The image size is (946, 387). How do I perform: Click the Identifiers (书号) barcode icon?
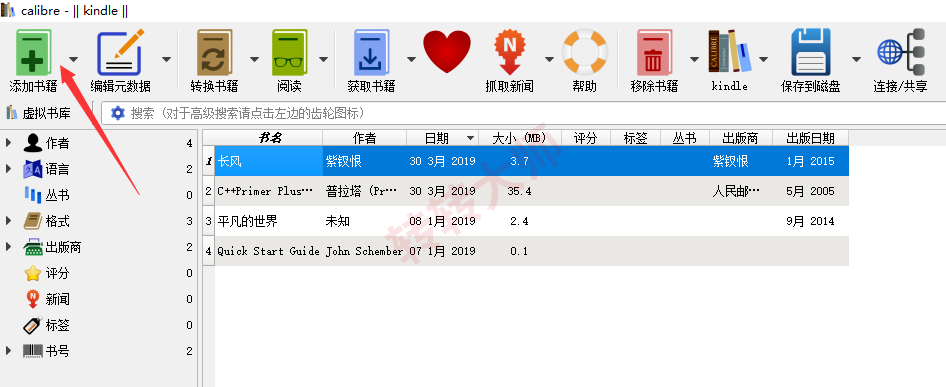click(x=33, y=351)
